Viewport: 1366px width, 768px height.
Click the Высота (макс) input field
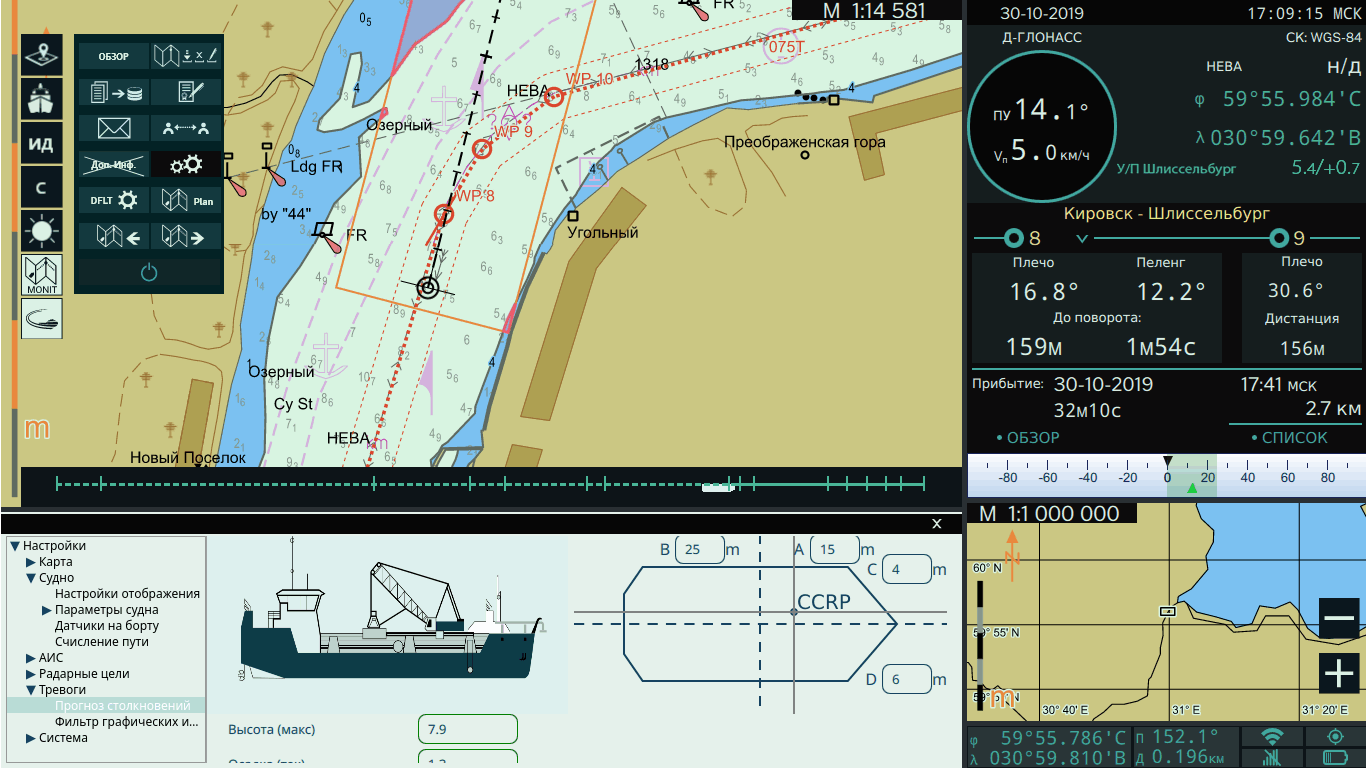(x=467, y=729)
